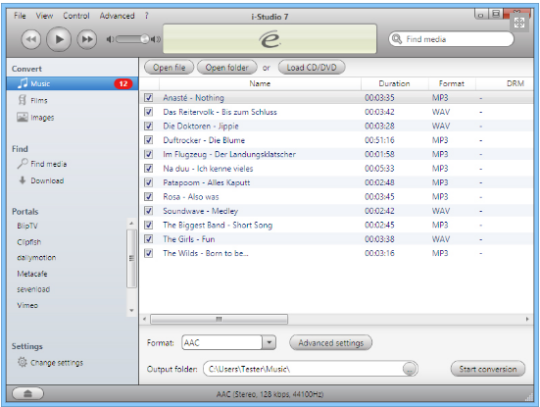Uncheck Das Reitervolk - Bis zum Schluss checkbox

(148, 112)
